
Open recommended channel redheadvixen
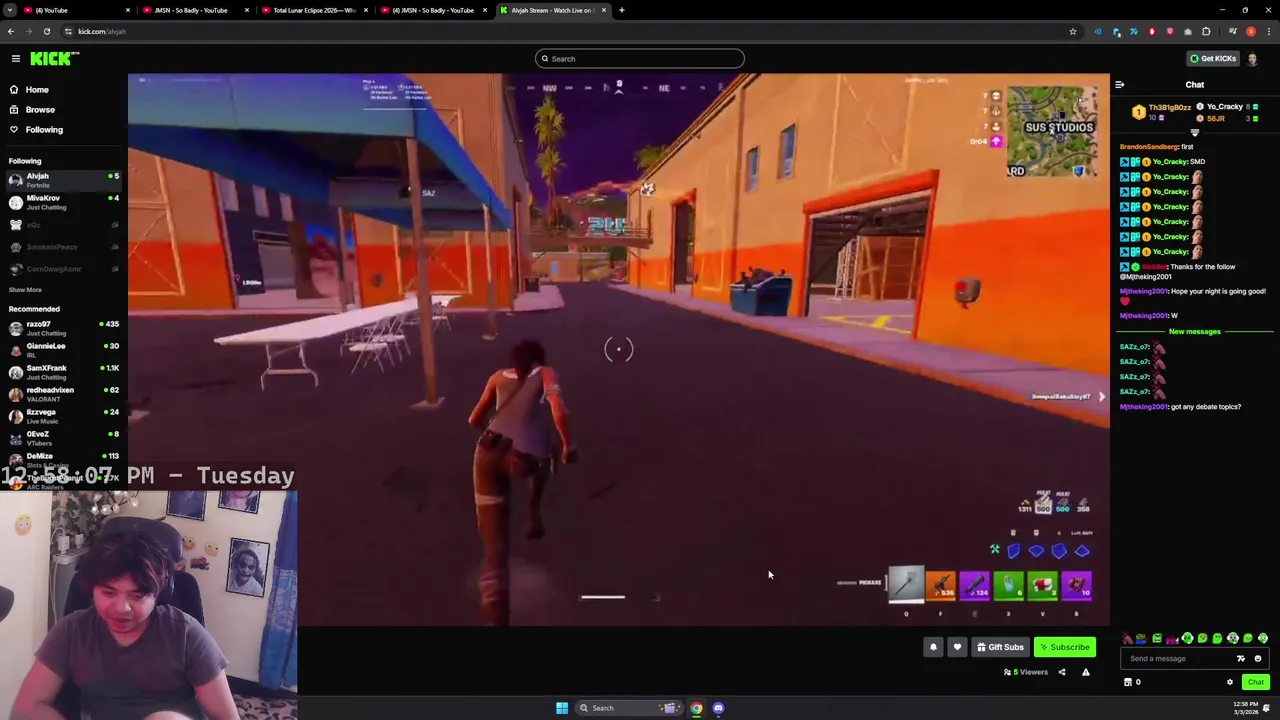(x=62, y=394)
